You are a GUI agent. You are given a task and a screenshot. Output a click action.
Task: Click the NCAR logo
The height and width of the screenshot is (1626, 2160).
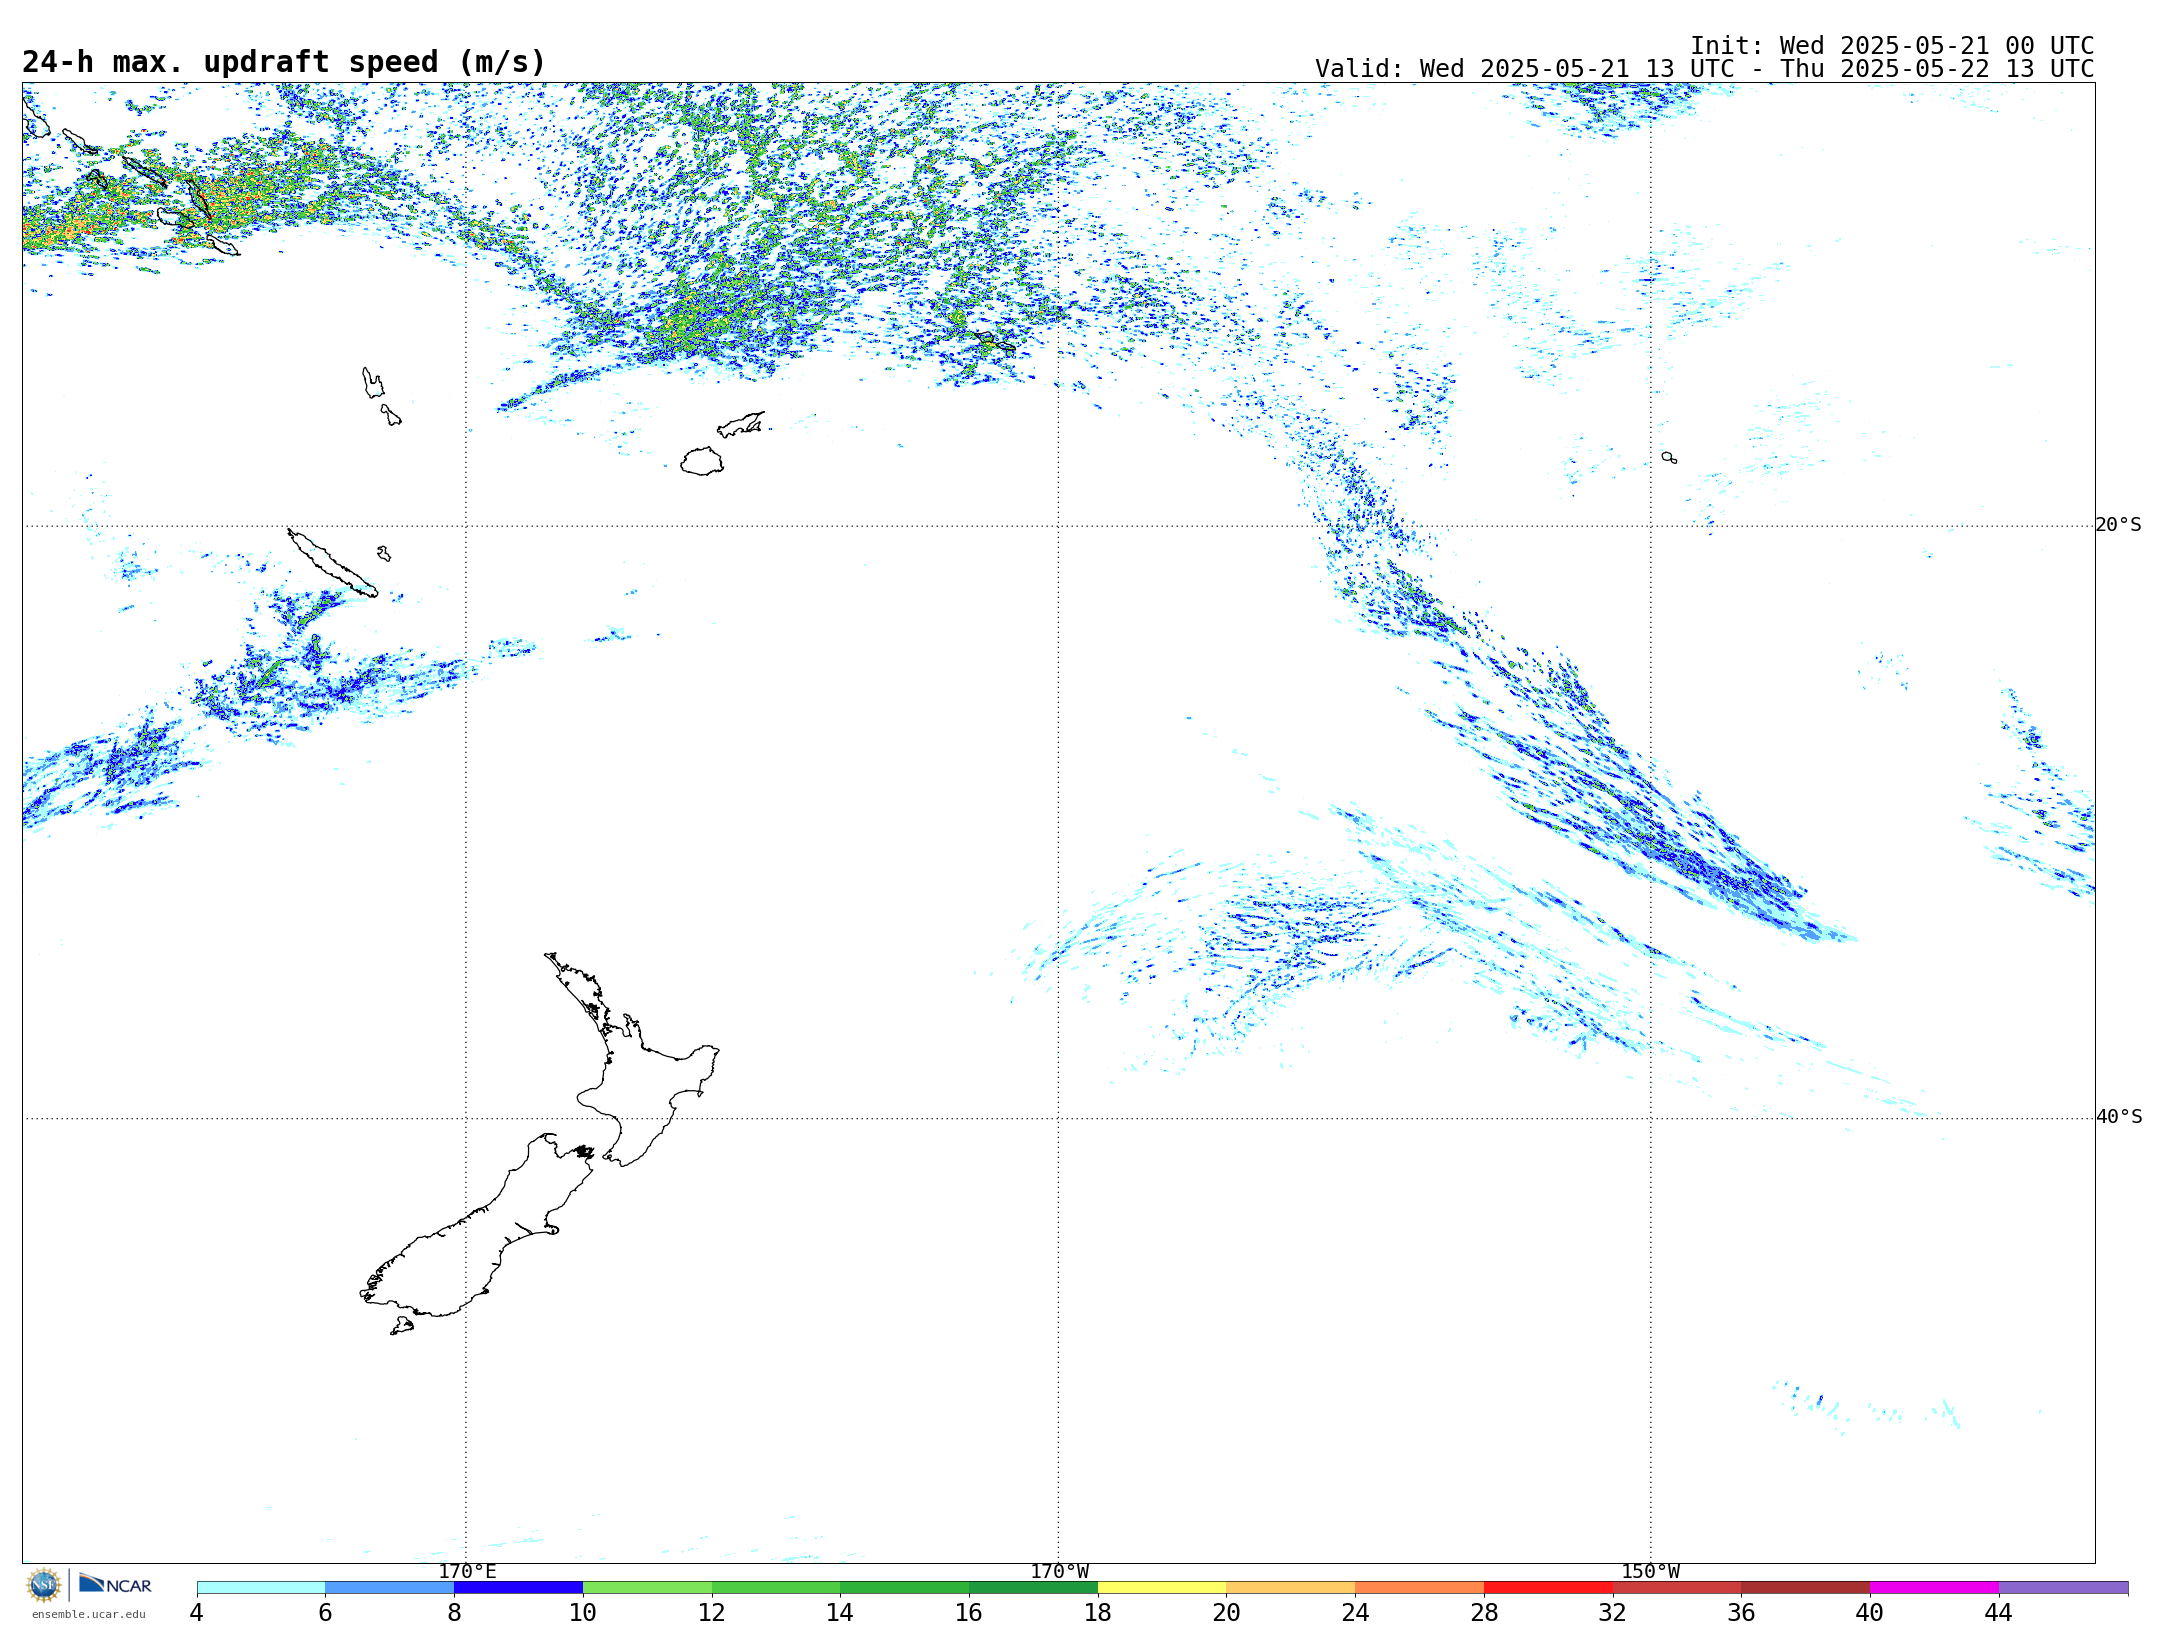[115, 1584]
